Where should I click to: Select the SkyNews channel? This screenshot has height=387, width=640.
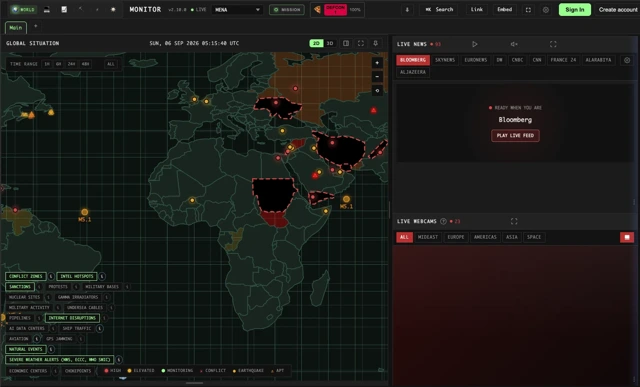(x=445, y=60)
